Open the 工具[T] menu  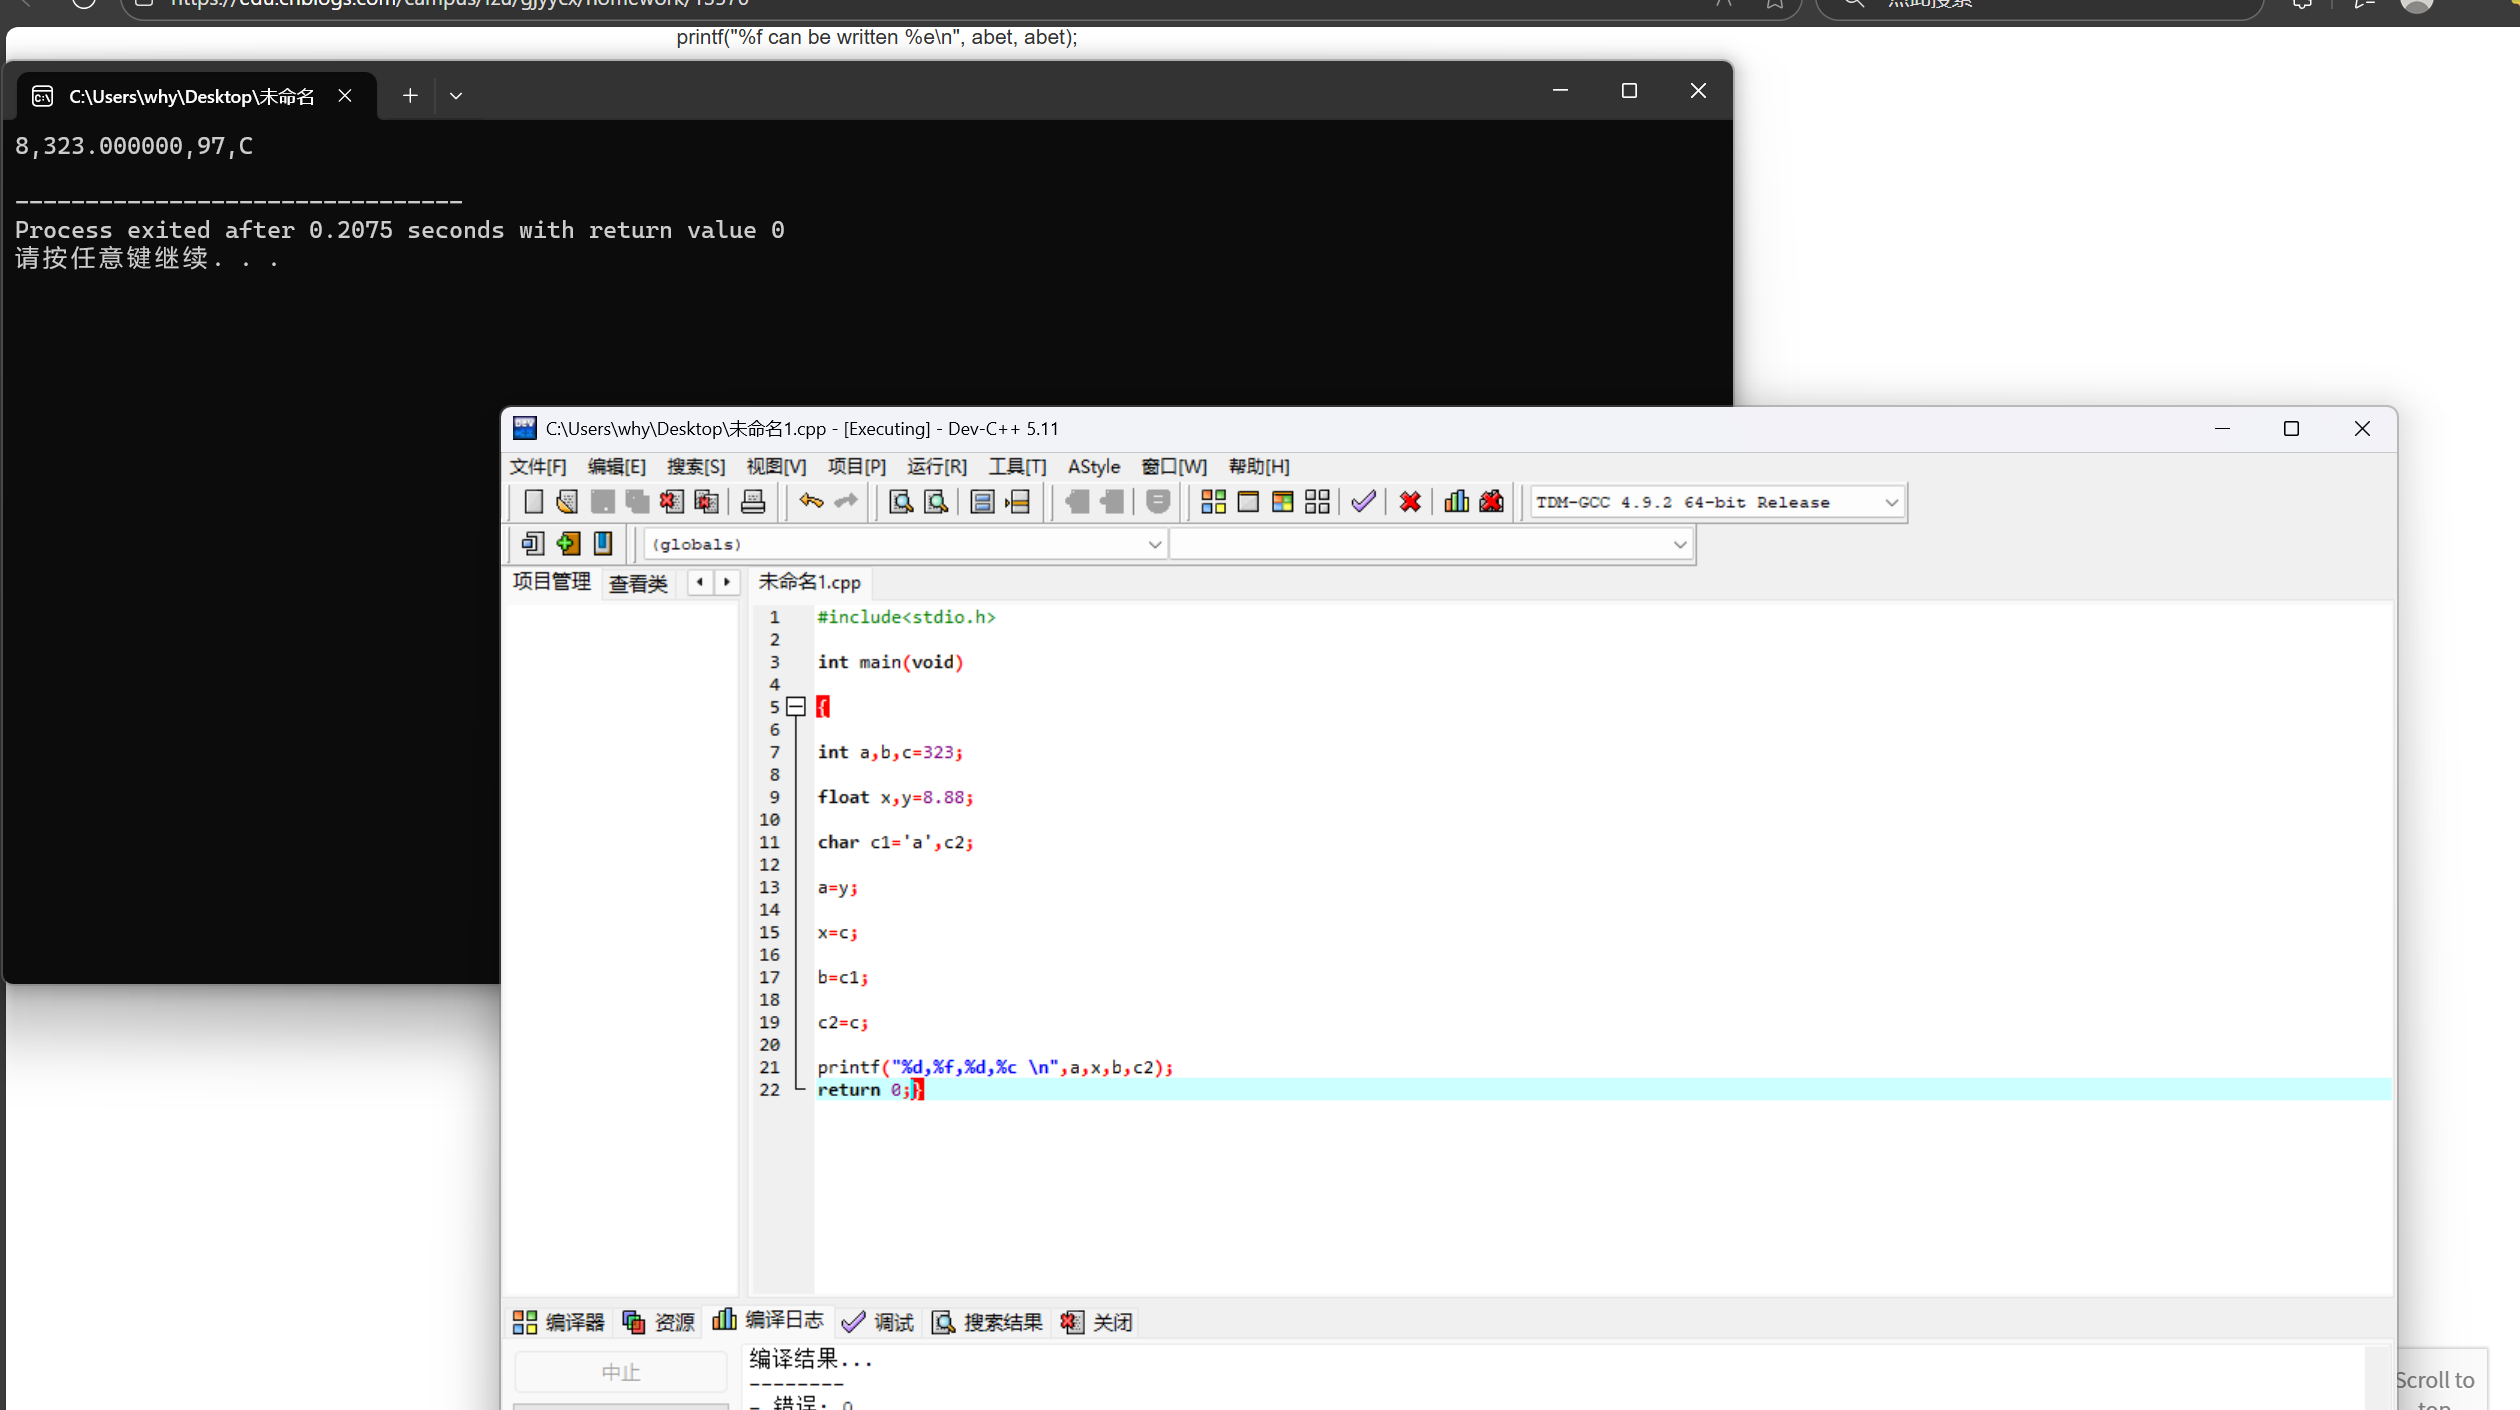1016,467
